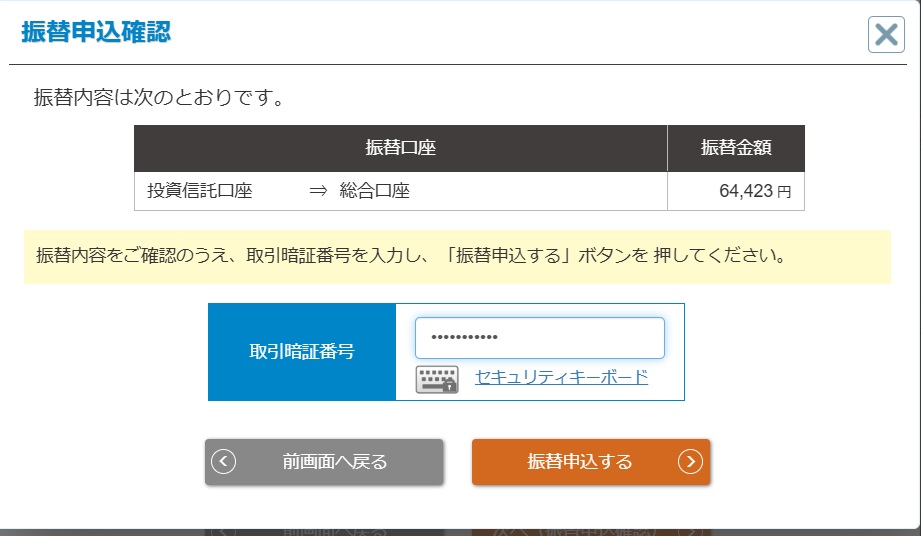The height and width of the screenshot is (536, 921).
Task: Click the 振替口座 table header
Action: coord(400,148)
